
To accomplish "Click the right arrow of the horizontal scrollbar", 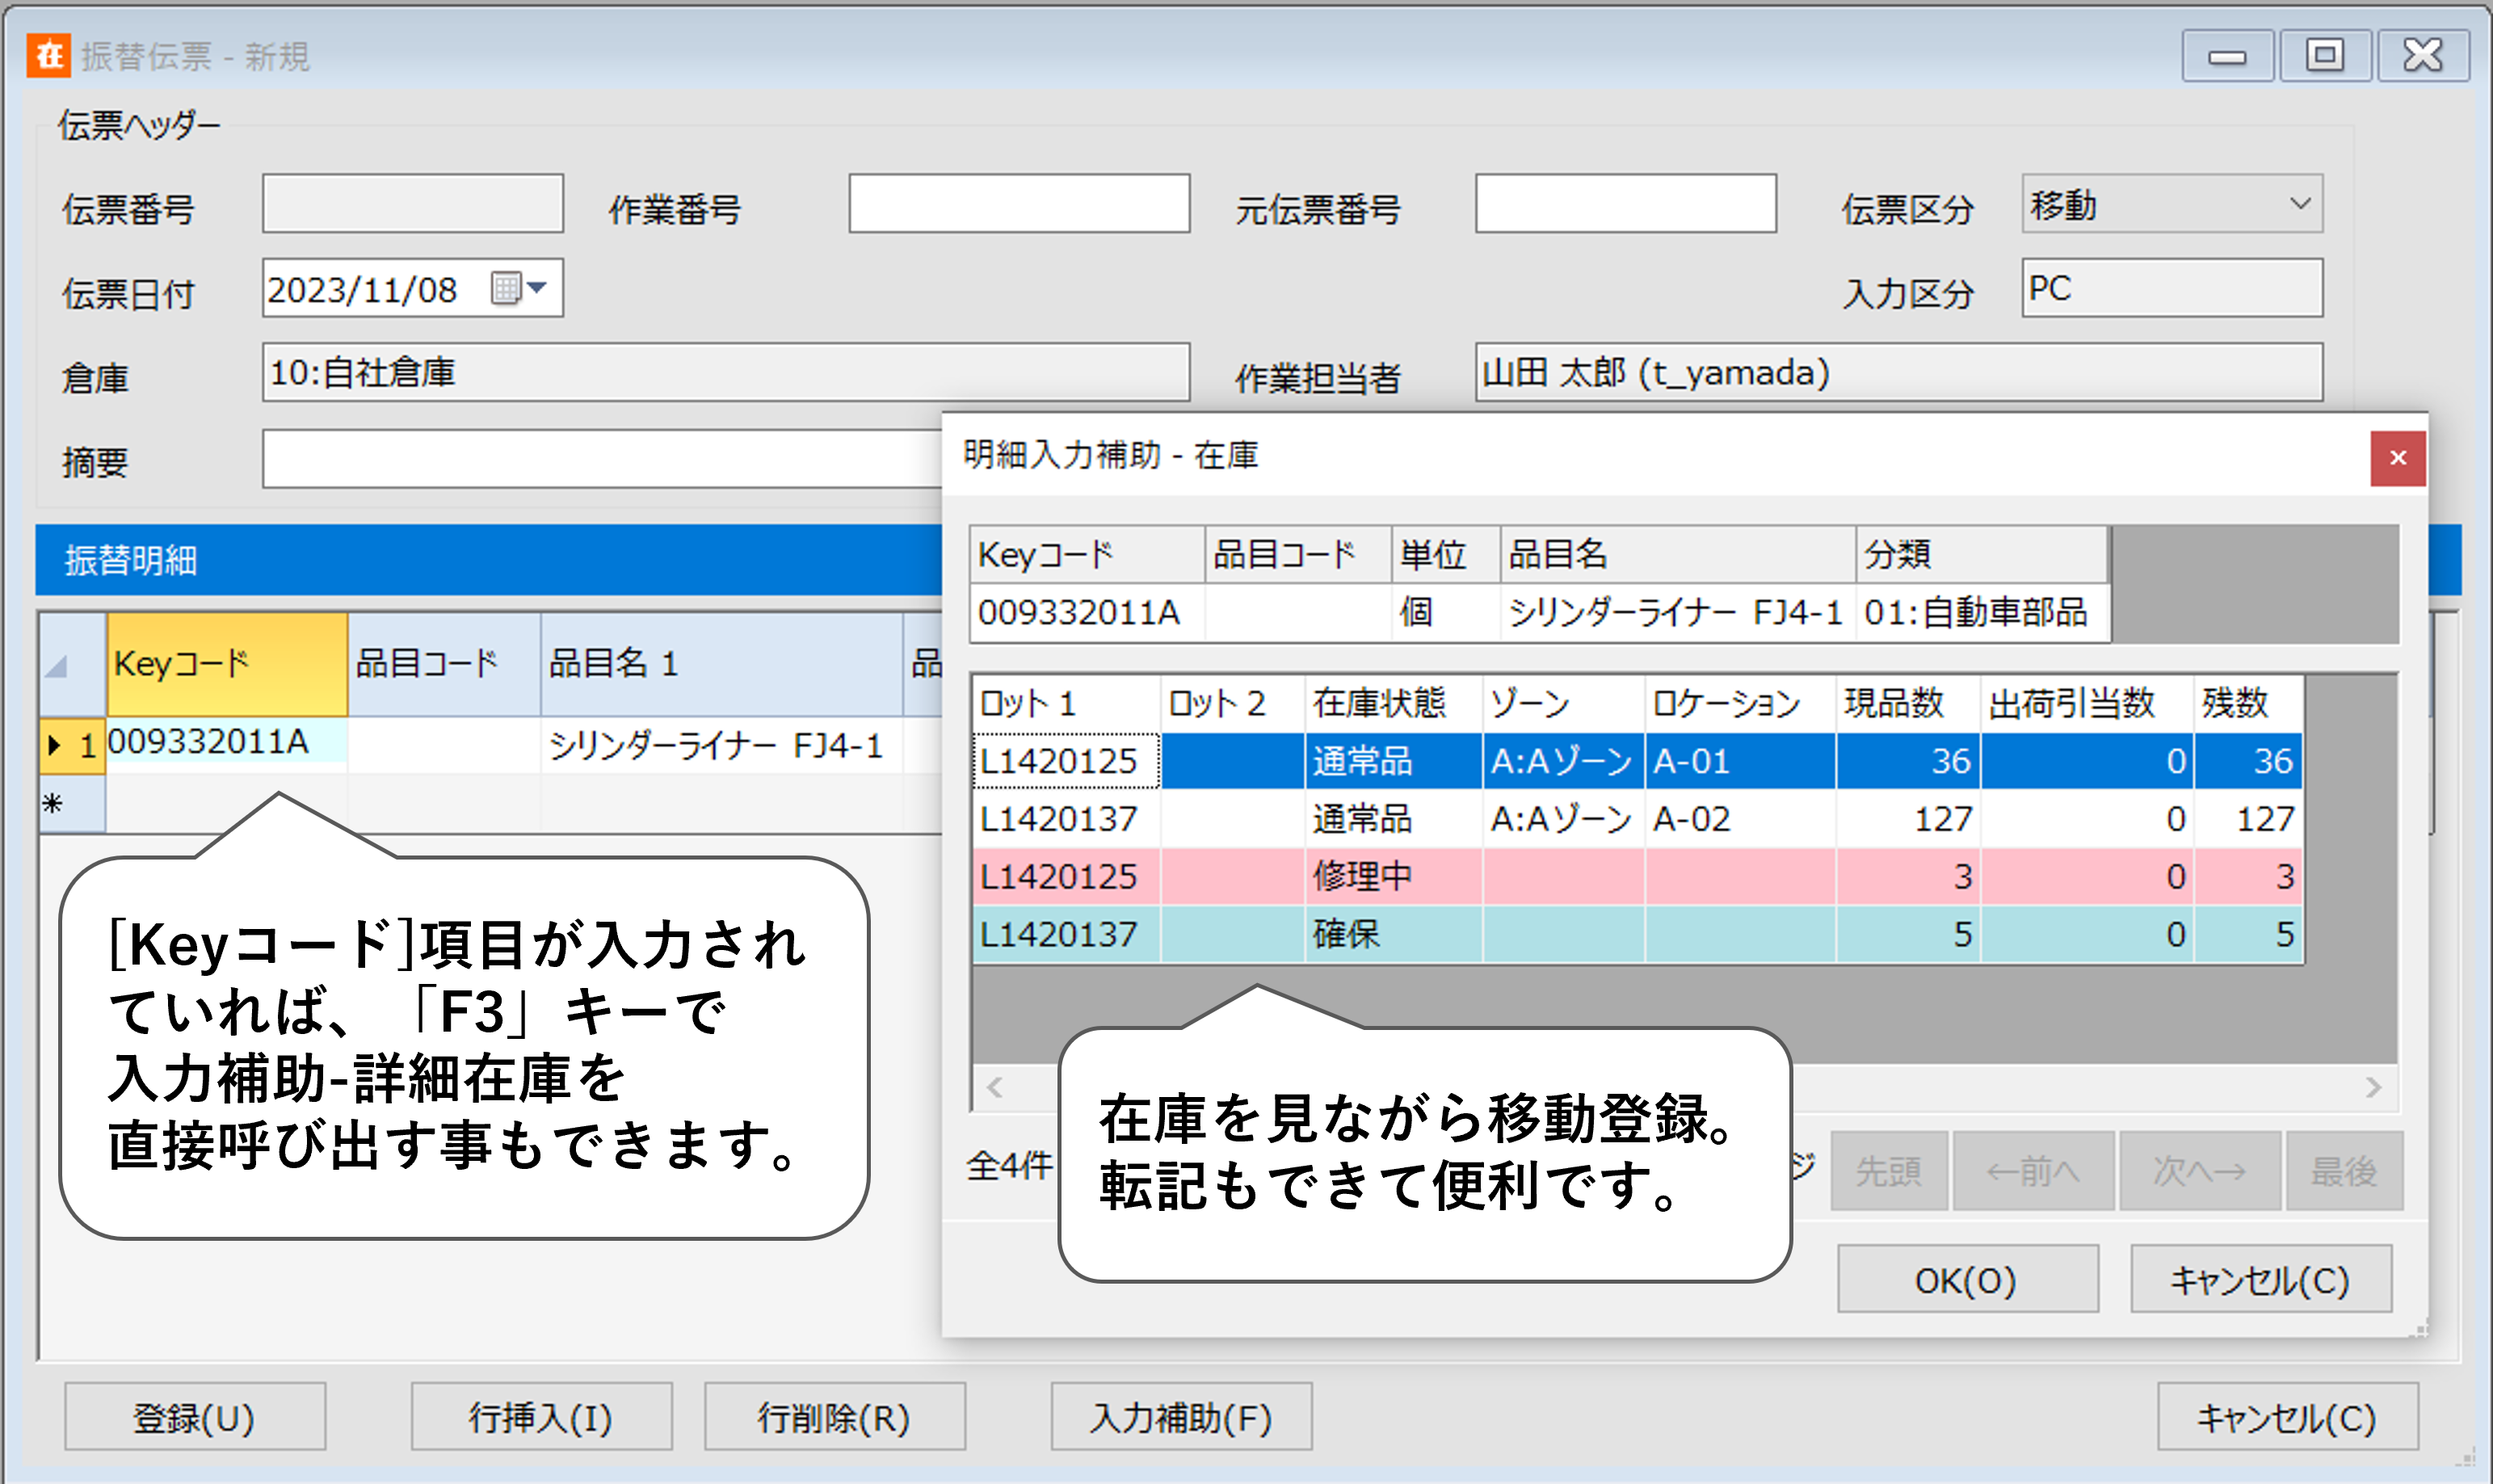I will coord(2374,1087).
